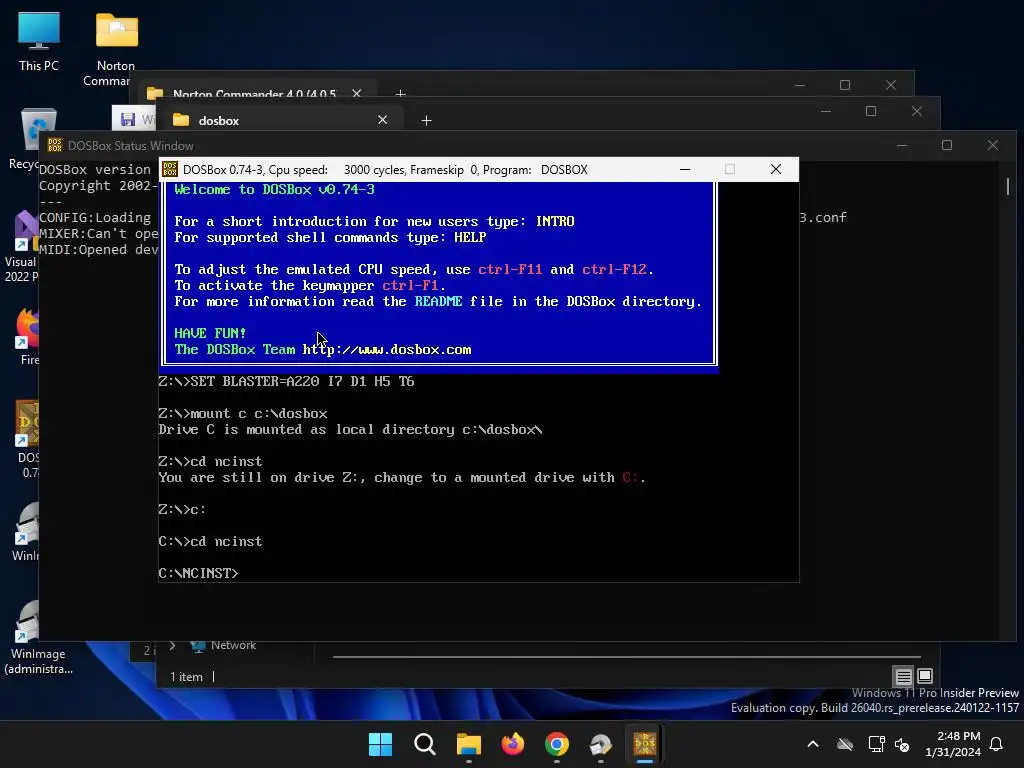Open the This PC desktop icon

[39, 42]
